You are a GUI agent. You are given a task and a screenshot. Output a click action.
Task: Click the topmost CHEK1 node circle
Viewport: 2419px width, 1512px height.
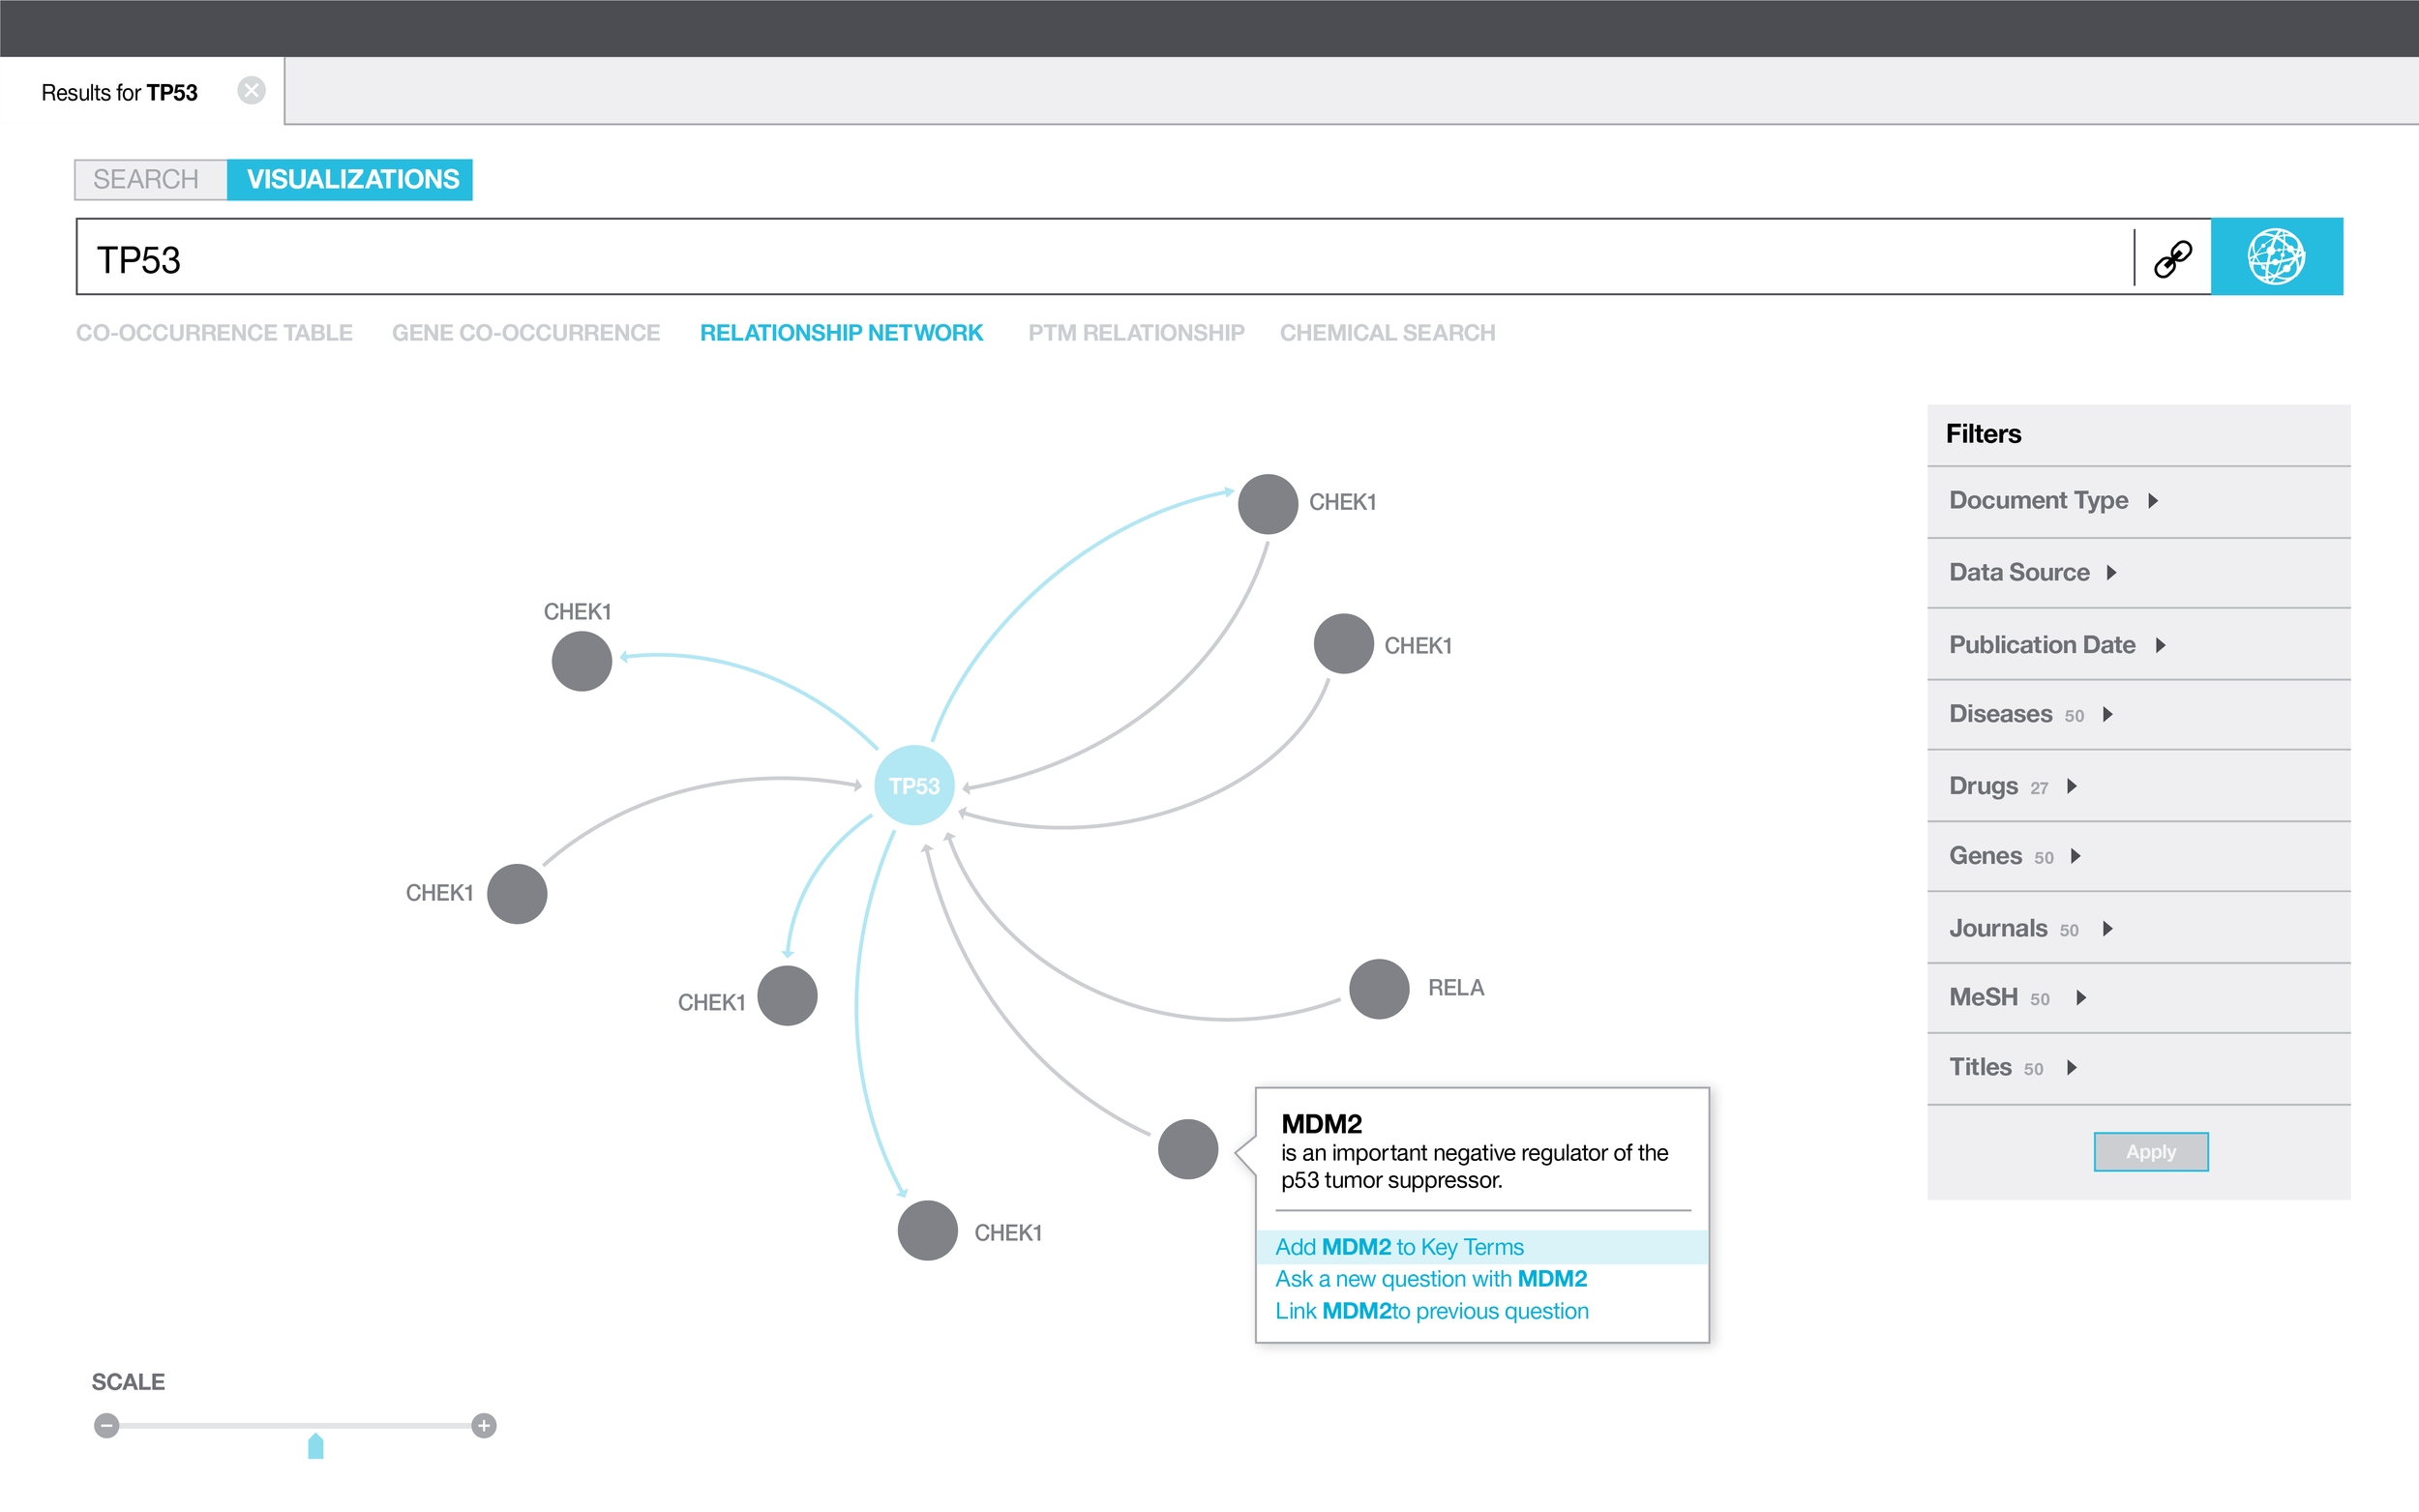click(1267, 504)
